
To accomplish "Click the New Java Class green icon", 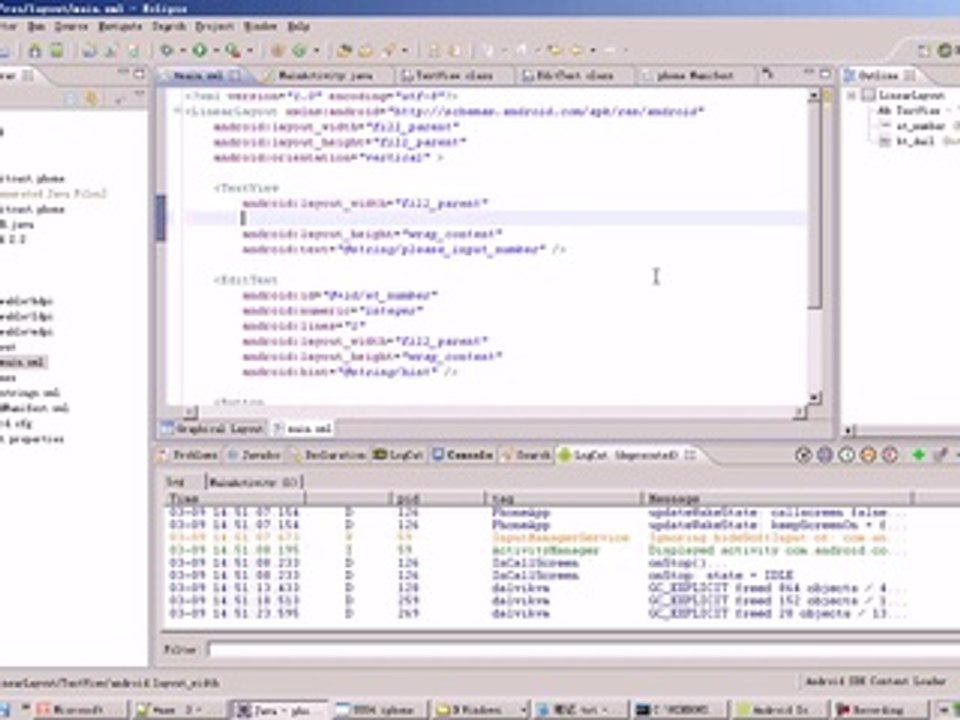I will (x=299, y=51).
